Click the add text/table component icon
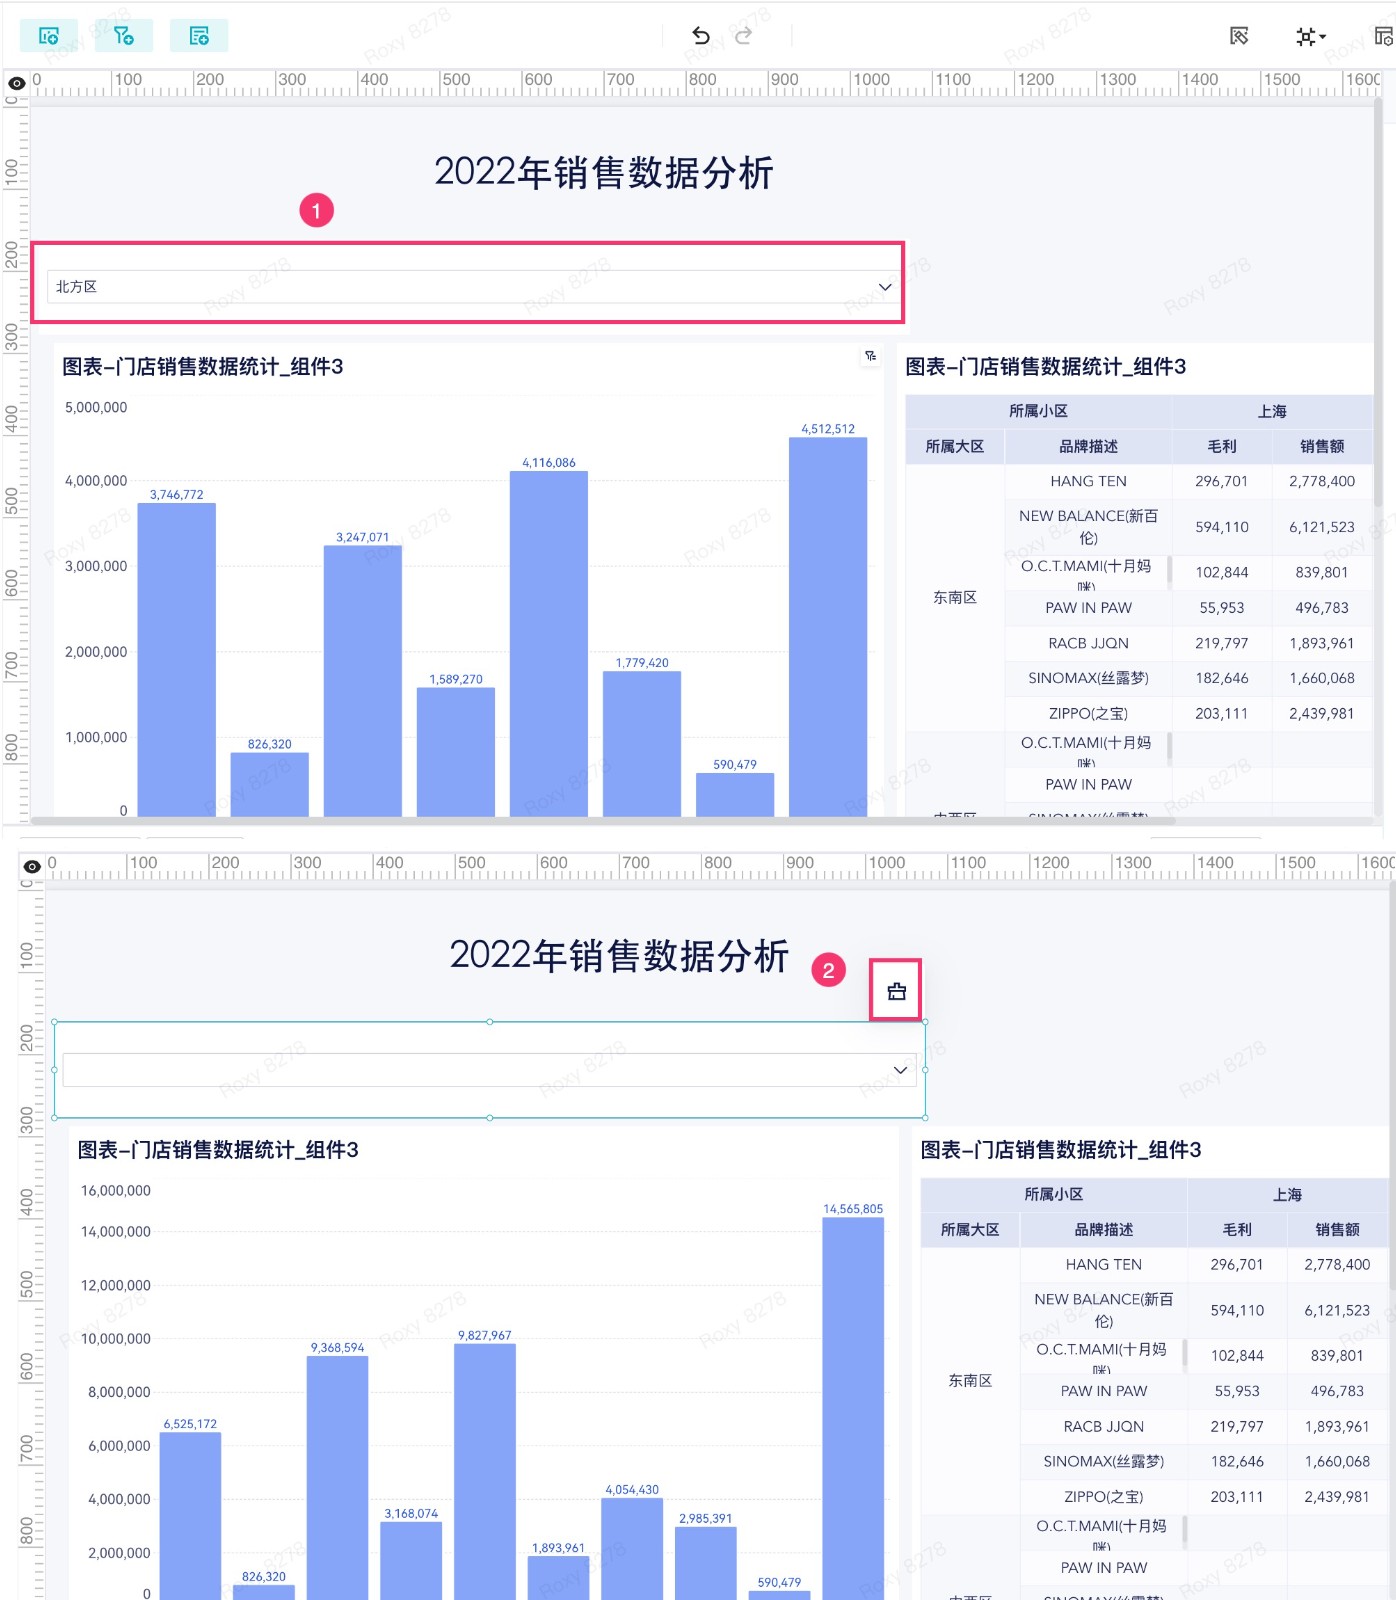 199,36
